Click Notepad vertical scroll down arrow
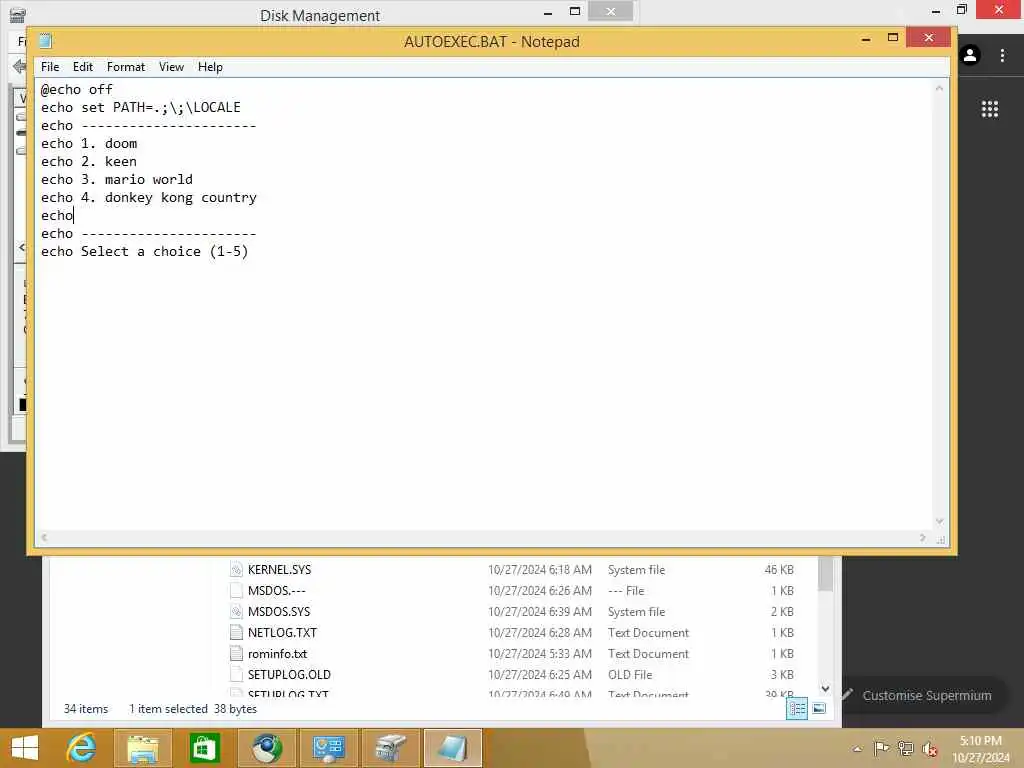 pos(939,521)
